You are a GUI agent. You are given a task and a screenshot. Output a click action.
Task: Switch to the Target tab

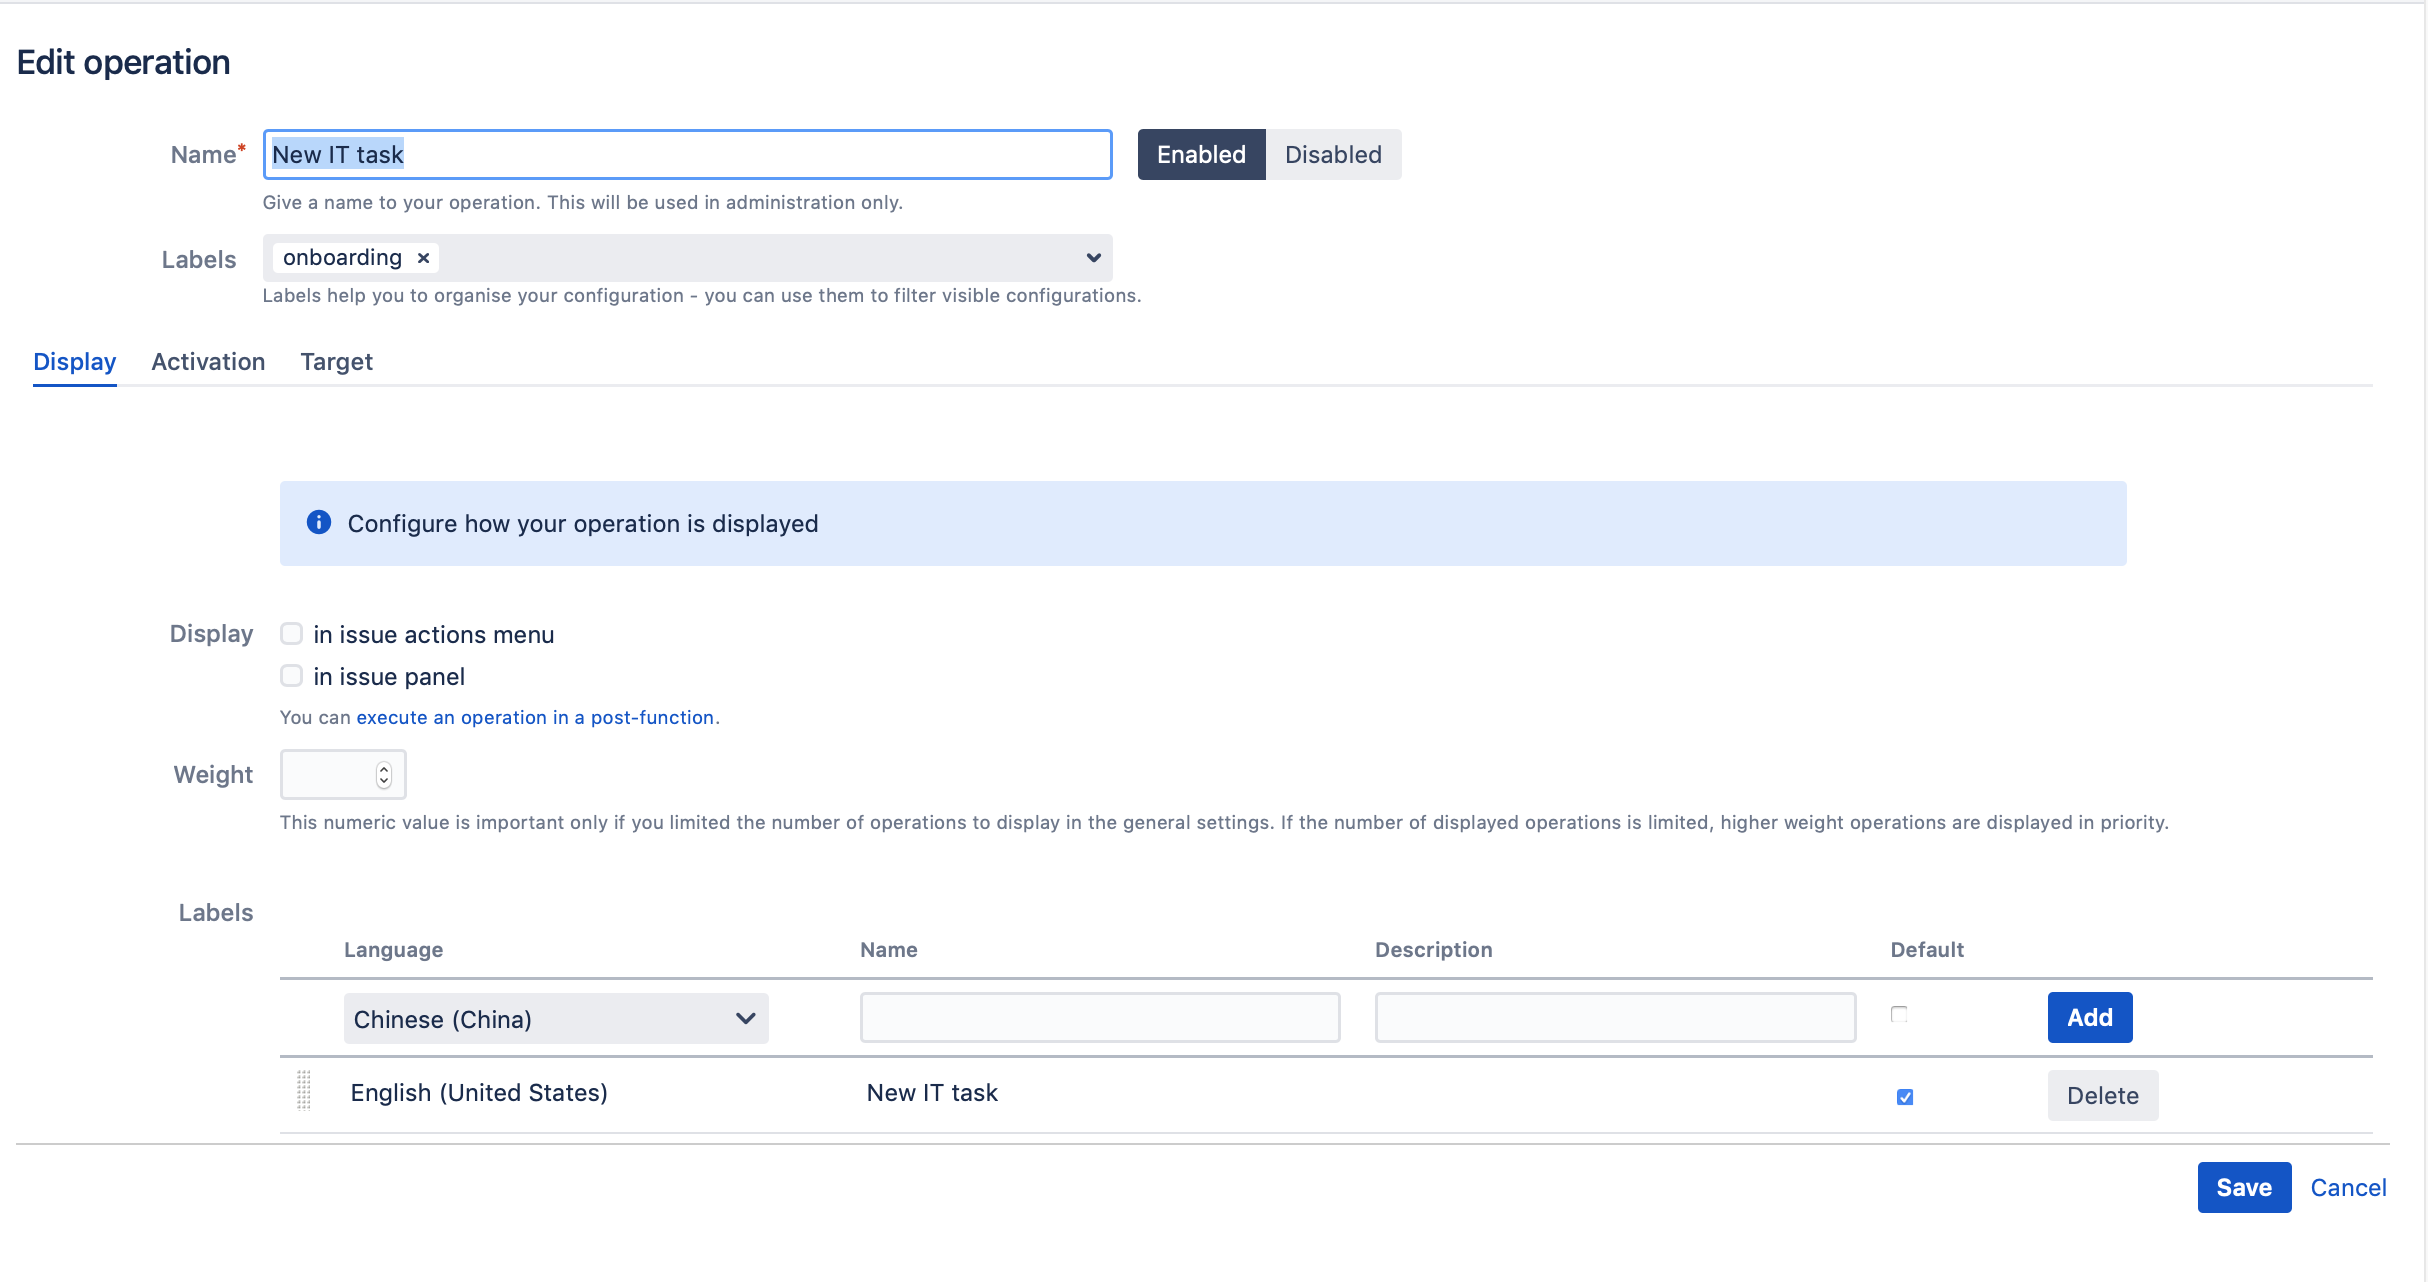coord(337,361)
